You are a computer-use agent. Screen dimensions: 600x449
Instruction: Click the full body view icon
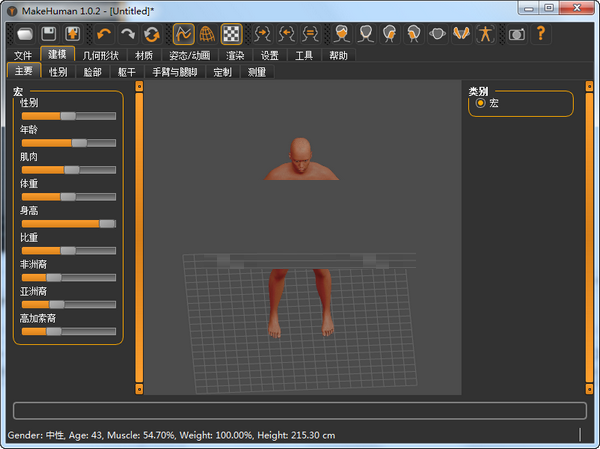pos(485,34)
